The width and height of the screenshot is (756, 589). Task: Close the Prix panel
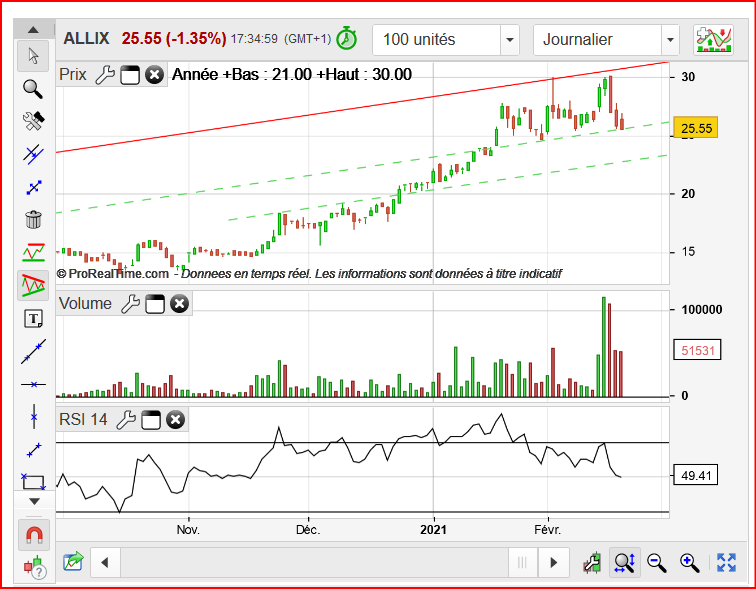tap(154, 75)
